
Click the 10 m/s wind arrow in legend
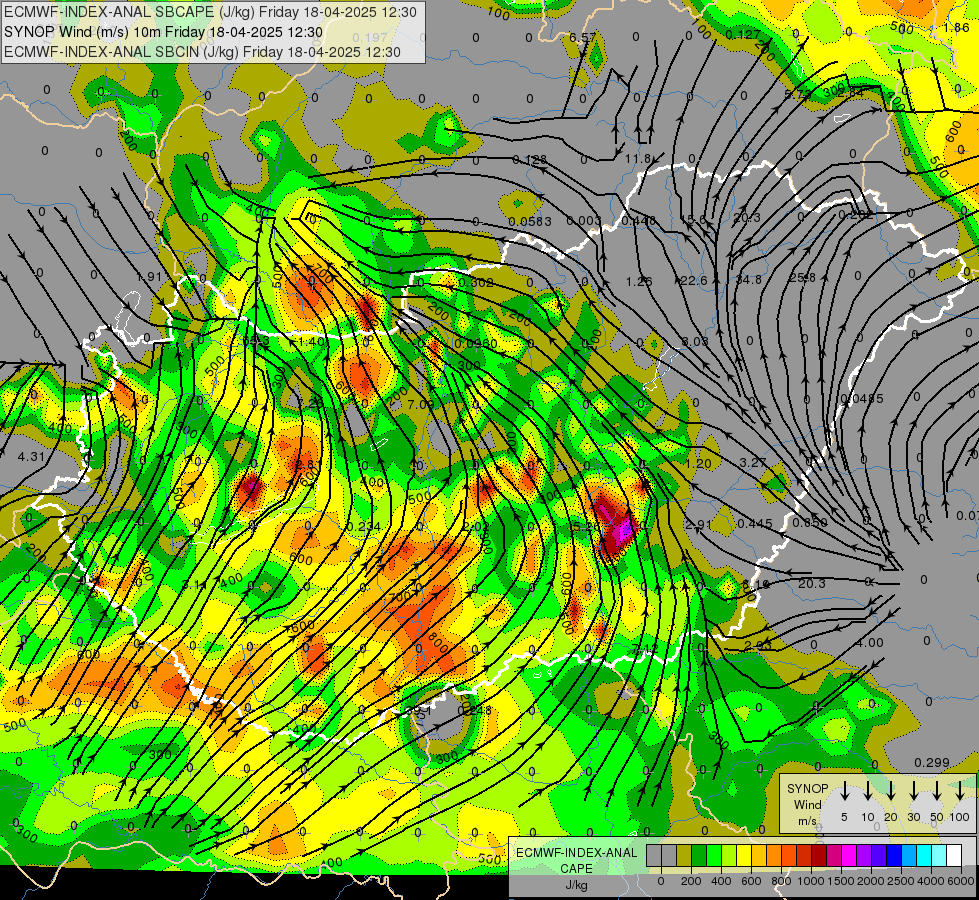868,791
